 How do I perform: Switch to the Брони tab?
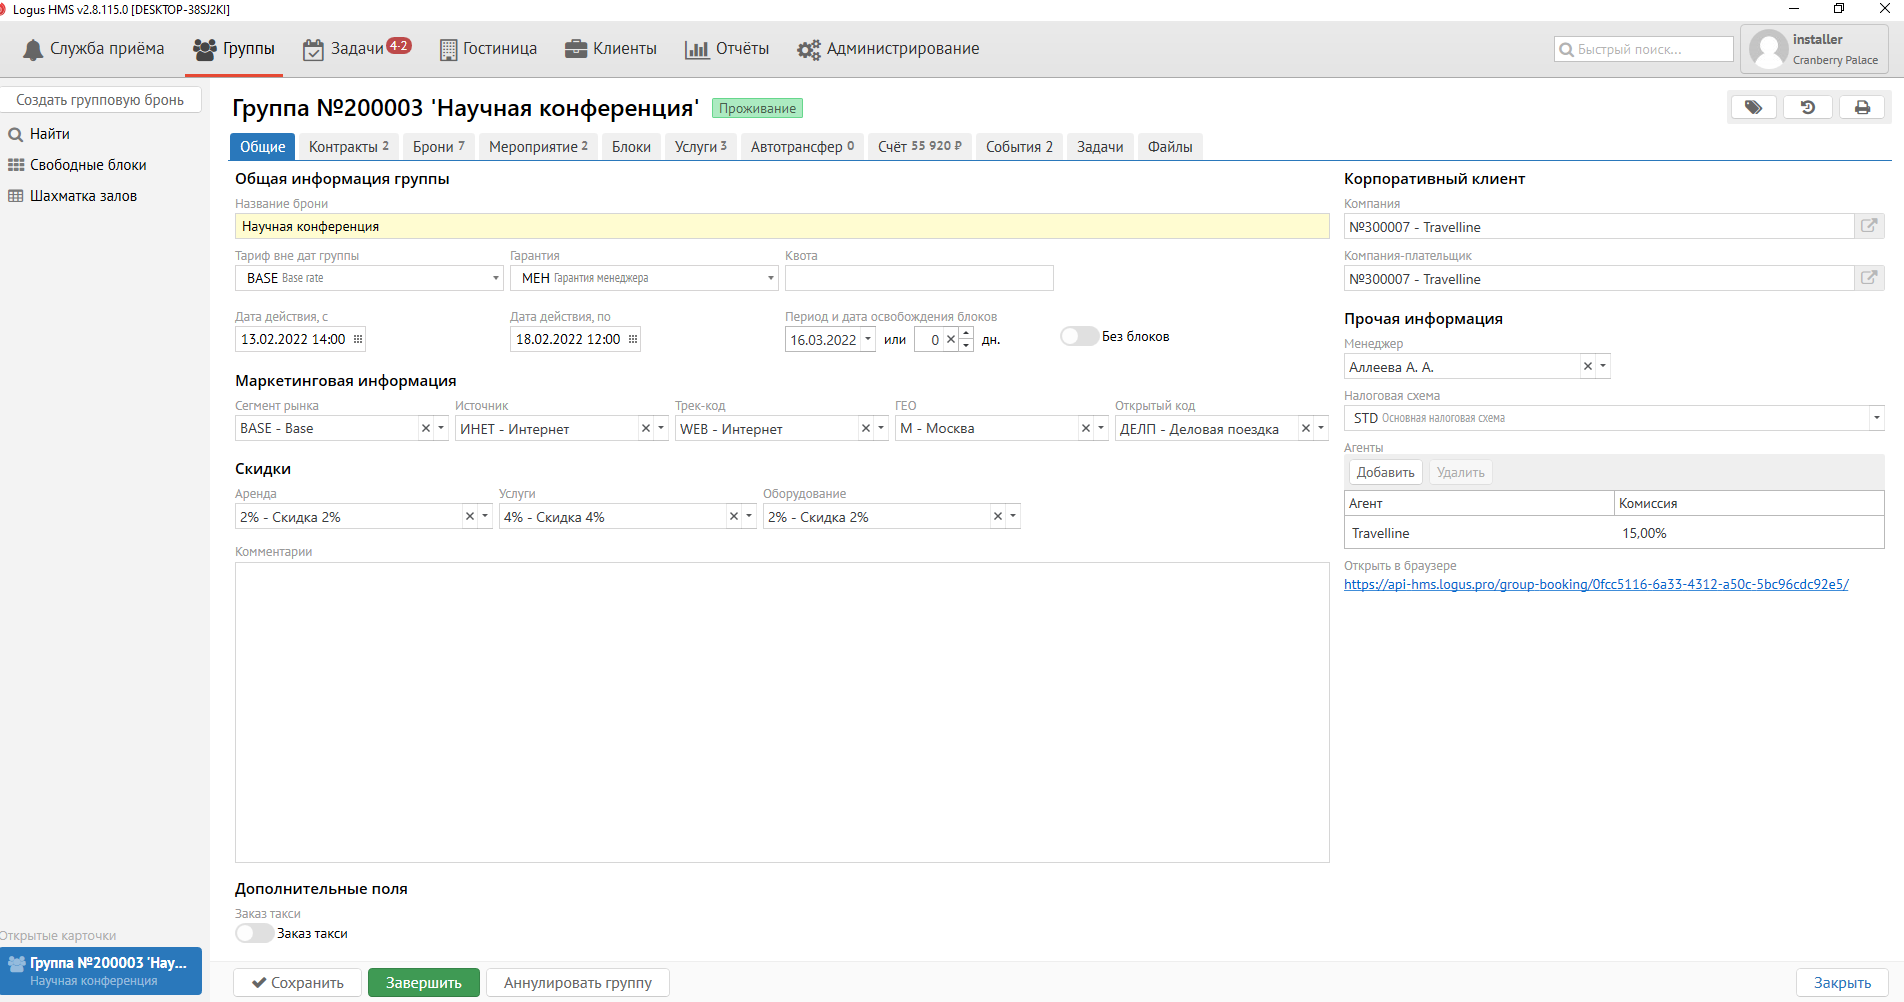point(438,147)
